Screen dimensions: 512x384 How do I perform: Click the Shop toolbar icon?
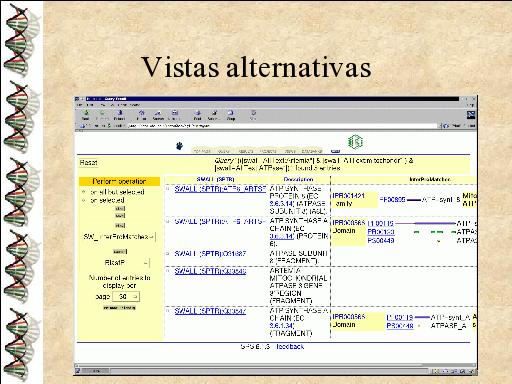coord(231,115)
